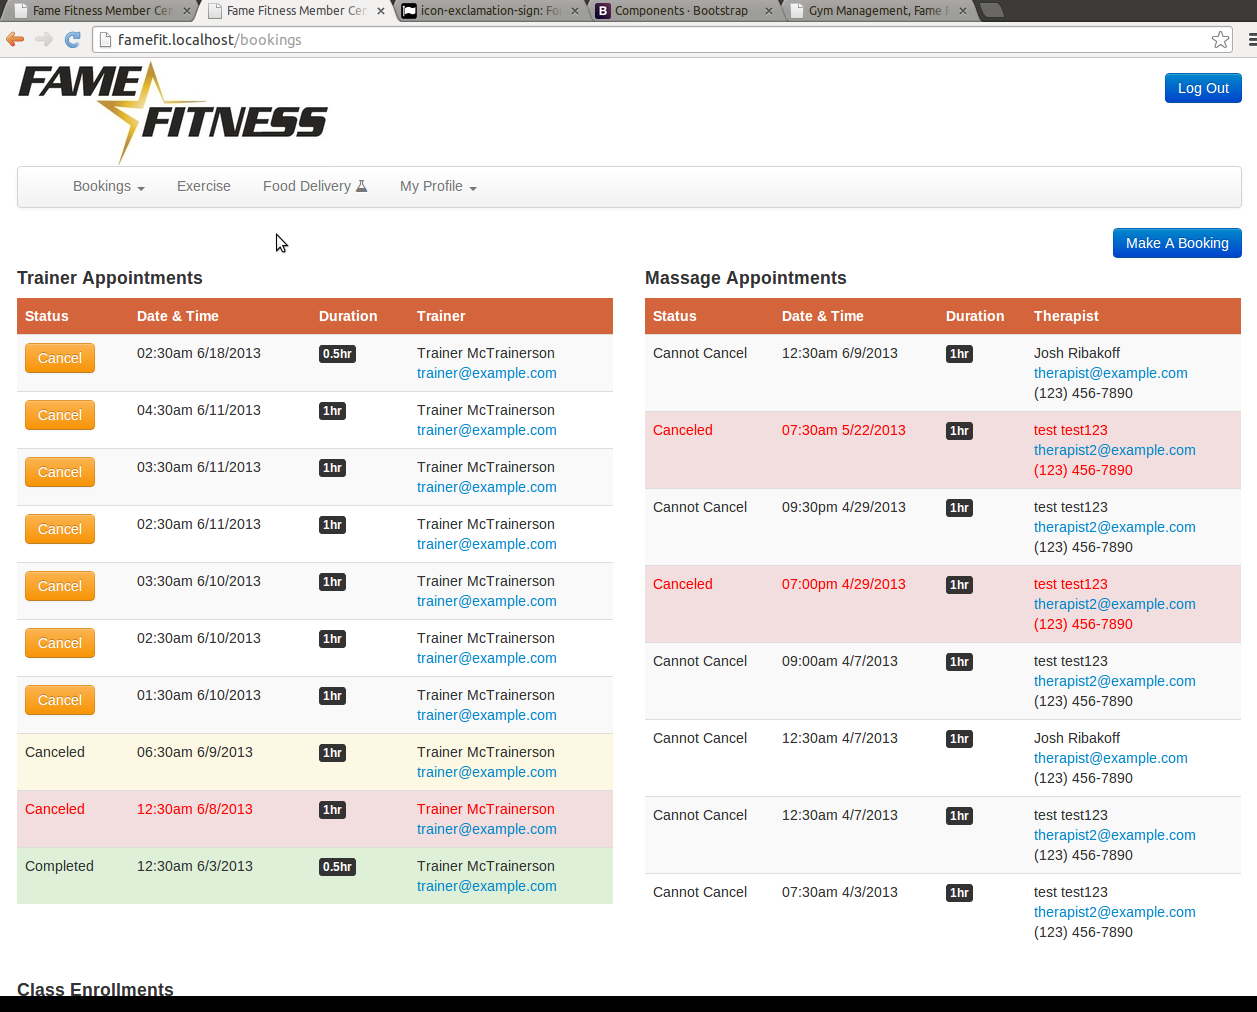The width and height of the screenshot is (1257, 1012).
Task: Bookmark the page with the star icon
Action: pyautogui.click(x=1220, y=40)
